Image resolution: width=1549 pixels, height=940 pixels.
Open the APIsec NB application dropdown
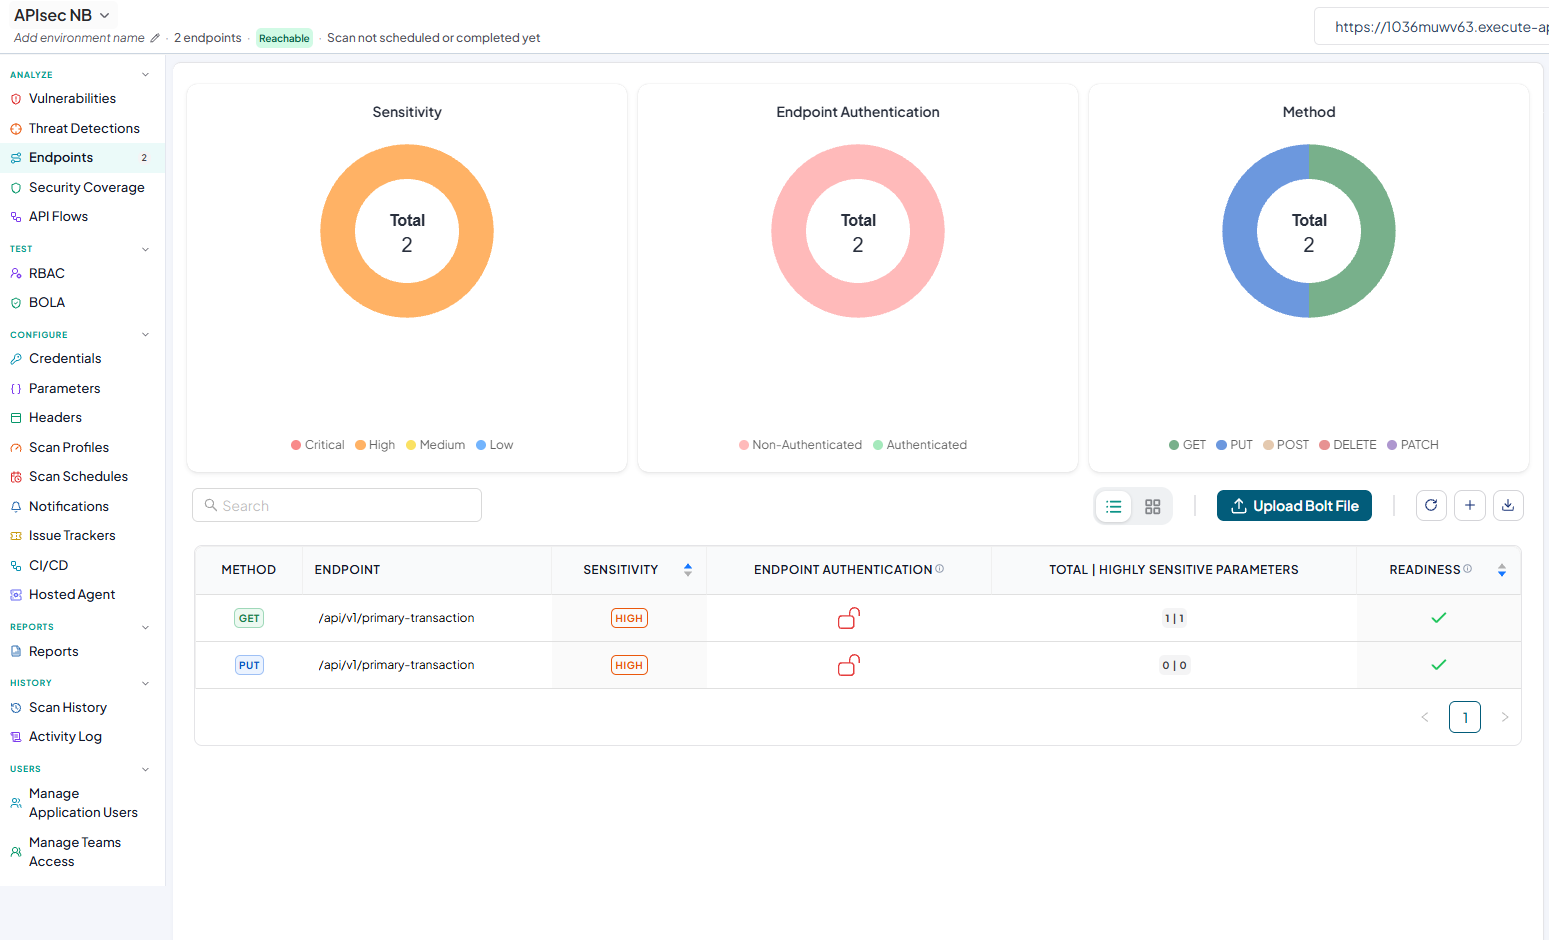pos(62,16)
